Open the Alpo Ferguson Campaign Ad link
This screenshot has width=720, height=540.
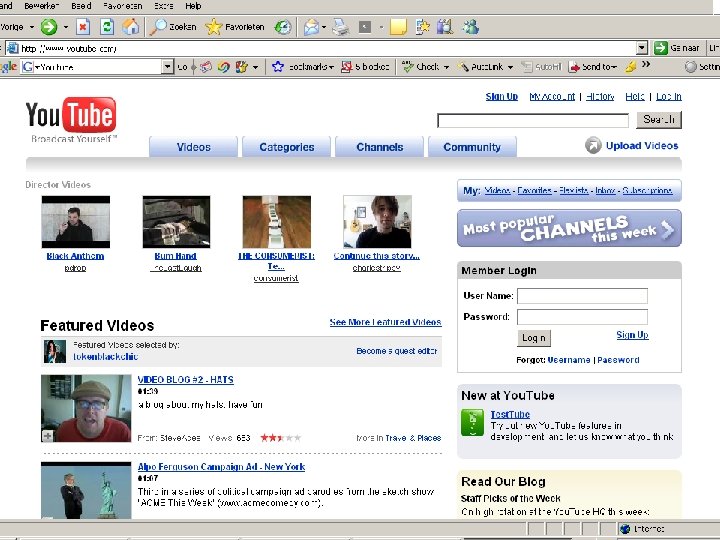point(221,467)
